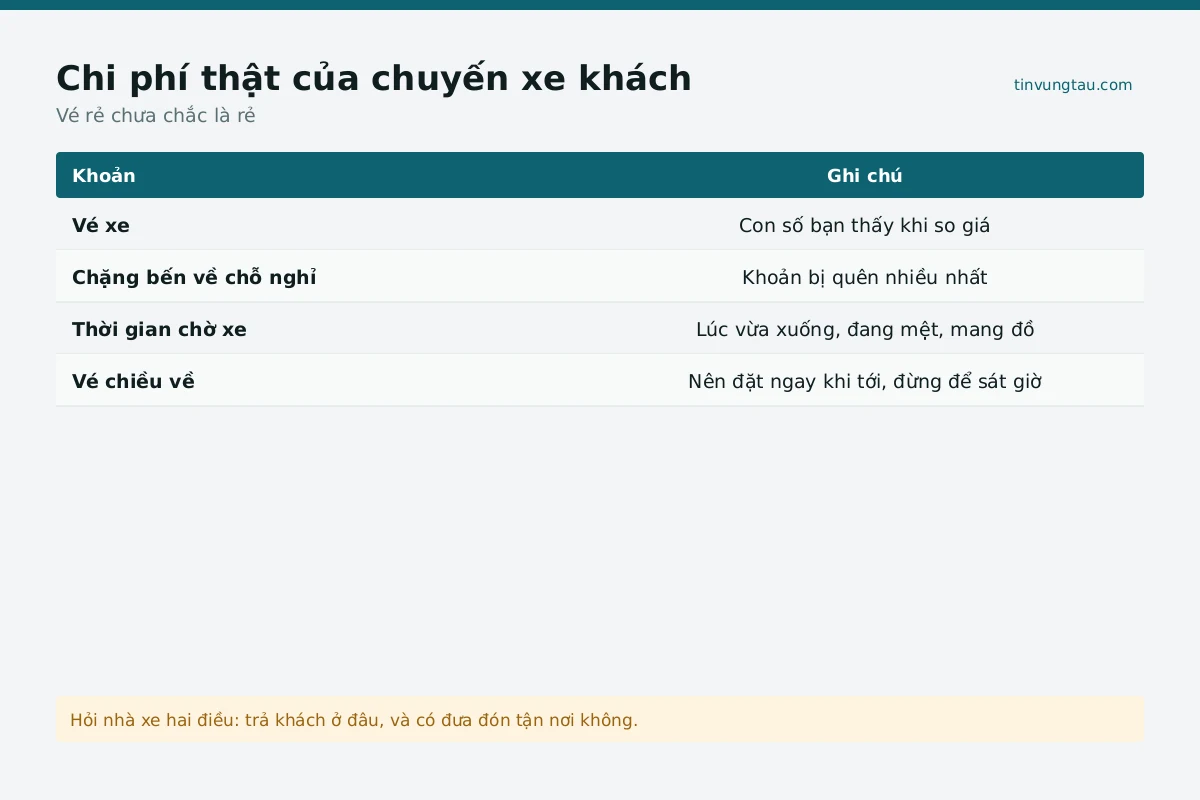1200x800 pixels.
Task: Click the tip 'Hỏi nhà xe hai điều'
Action: click(600, 719)
